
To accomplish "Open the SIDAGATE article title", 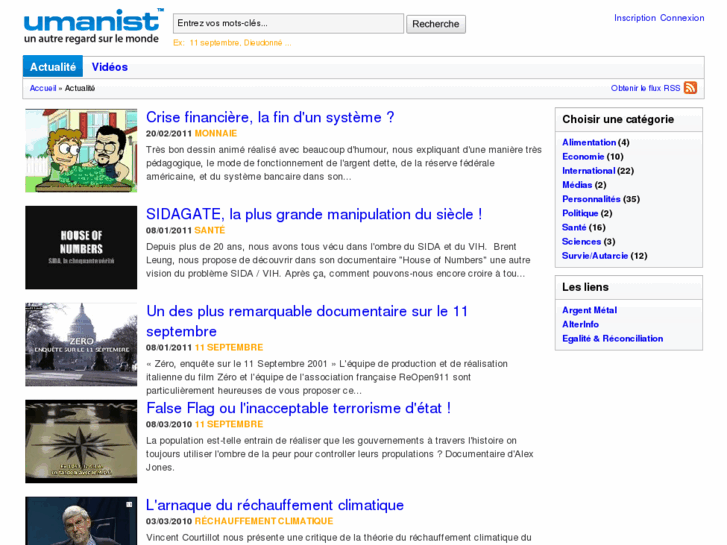I will coord(314,214).
